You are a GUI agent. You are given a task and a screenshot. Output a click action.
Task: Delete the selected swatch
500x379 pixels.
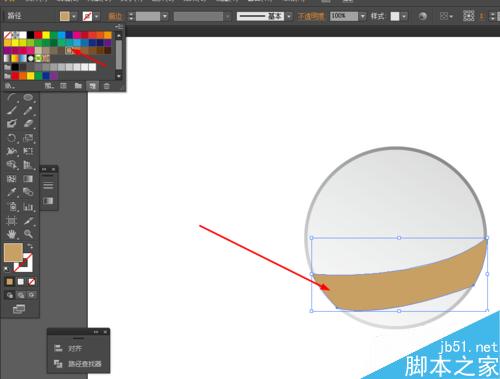107,86
